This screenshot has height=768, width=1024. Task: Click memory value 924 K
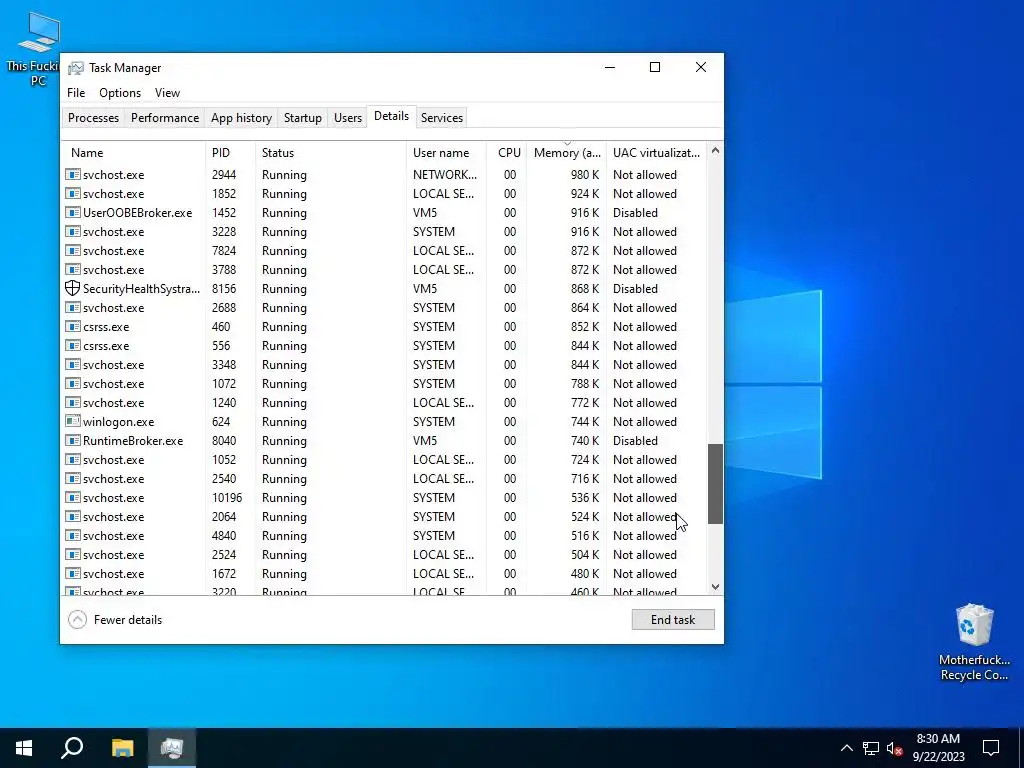pos(584,194)
